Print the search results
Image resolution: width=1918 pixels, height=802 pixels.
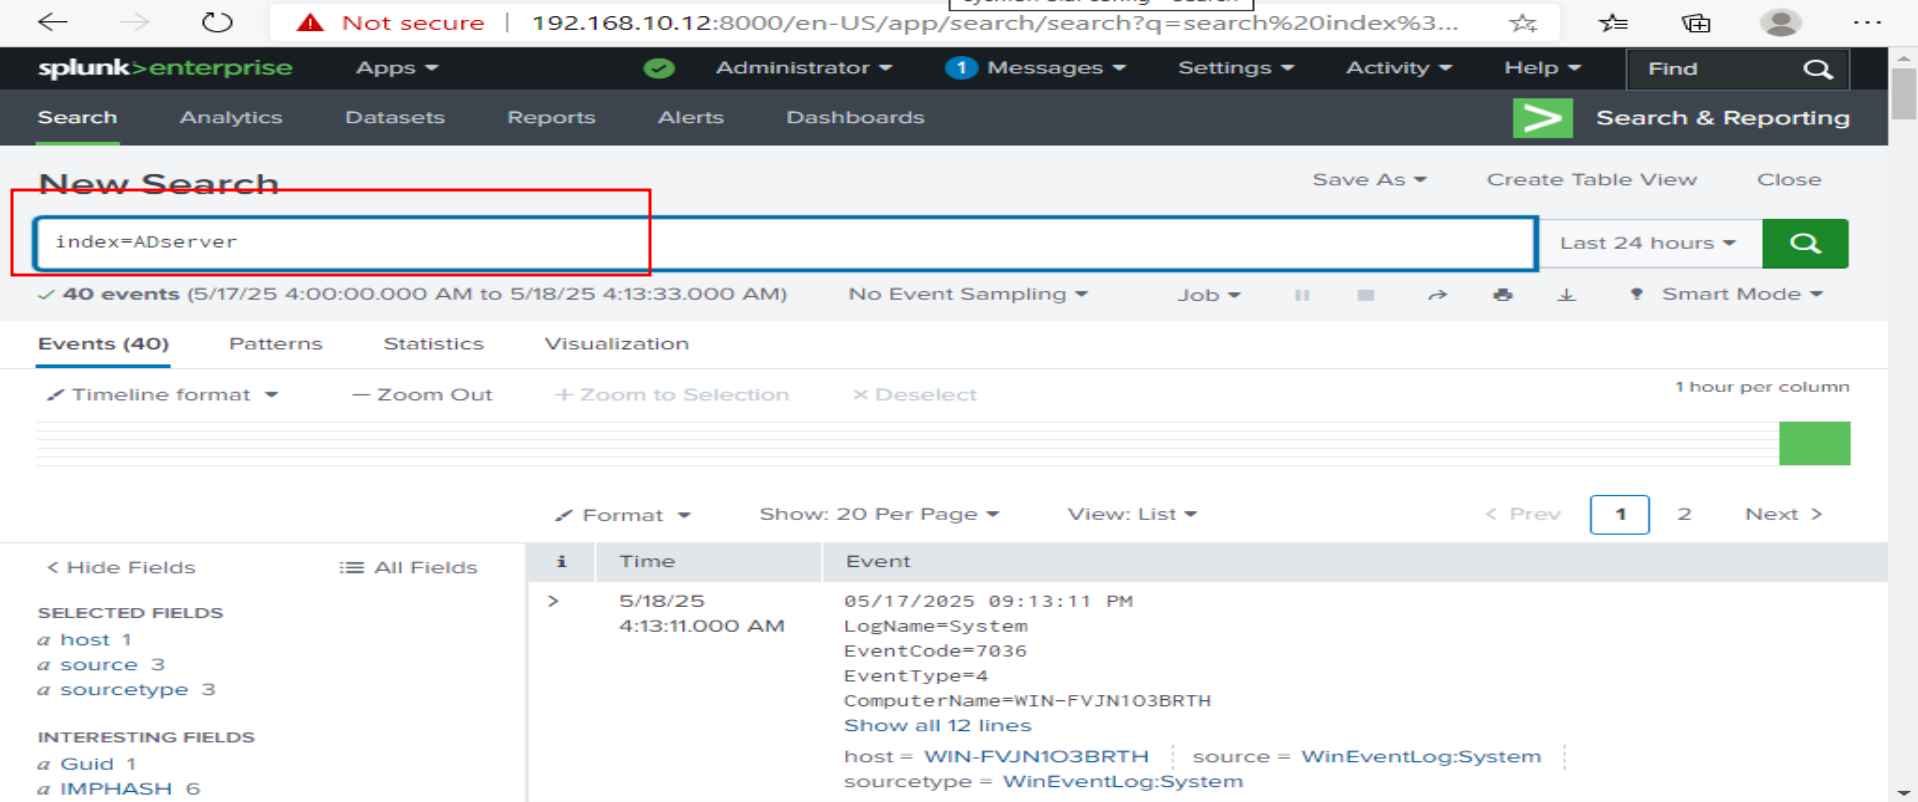click(x=1502, y=295)
